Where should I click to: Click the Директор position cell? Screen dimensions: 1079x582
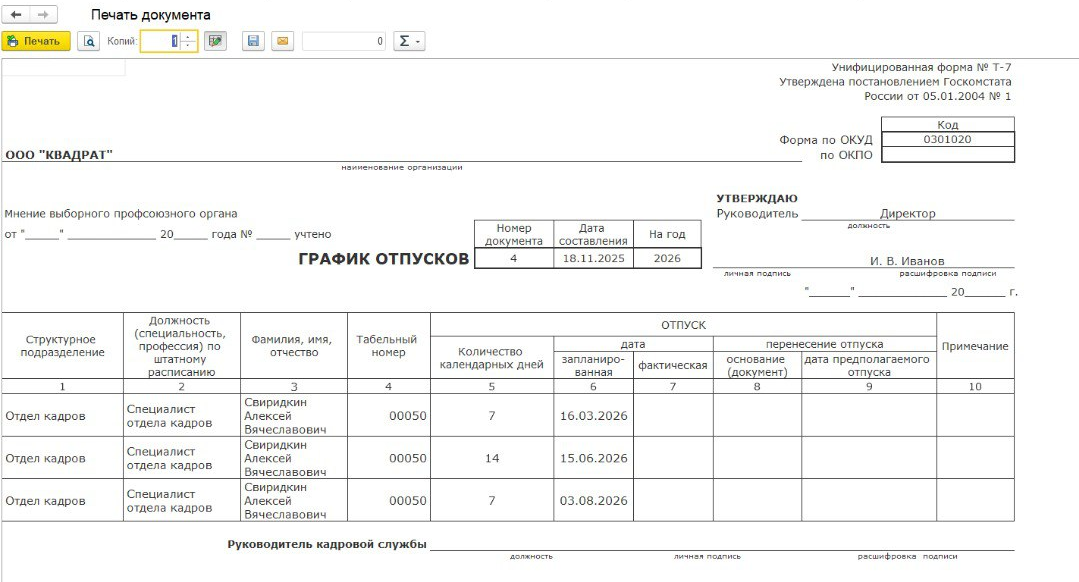point(907,214)
